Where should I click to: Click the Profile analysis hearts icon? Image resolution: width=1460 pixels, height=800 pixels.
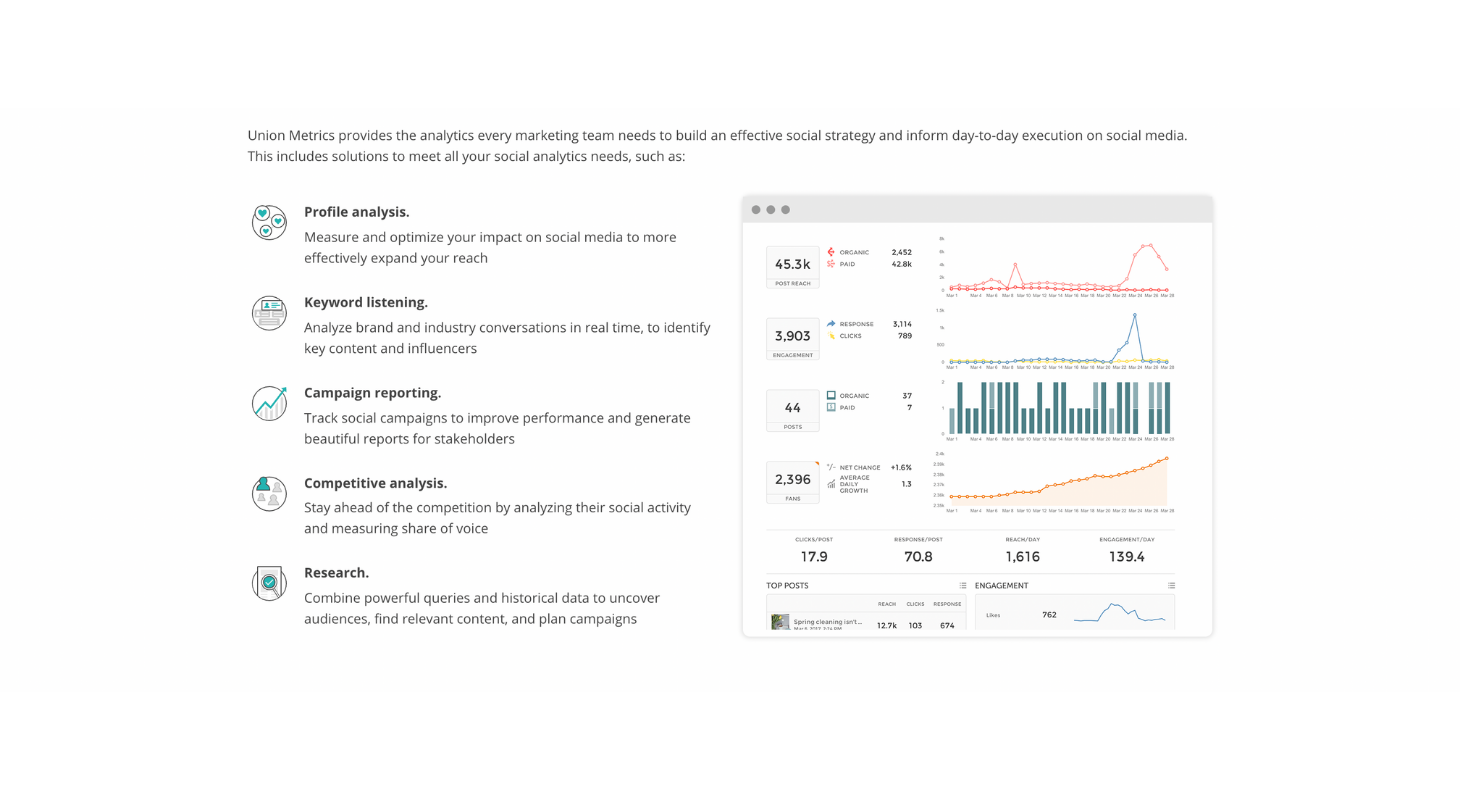coord(269,222)
